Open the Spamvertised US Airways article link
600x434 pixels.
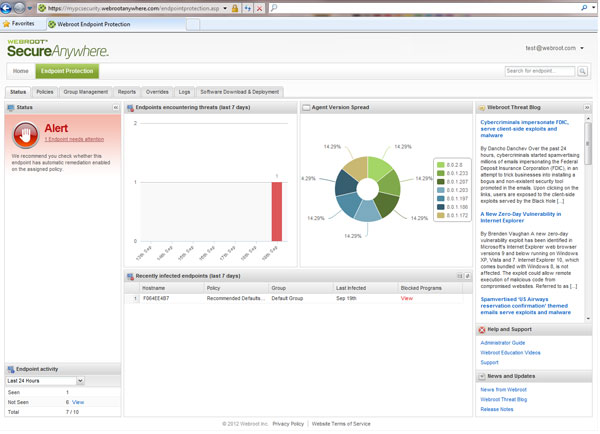525,306
